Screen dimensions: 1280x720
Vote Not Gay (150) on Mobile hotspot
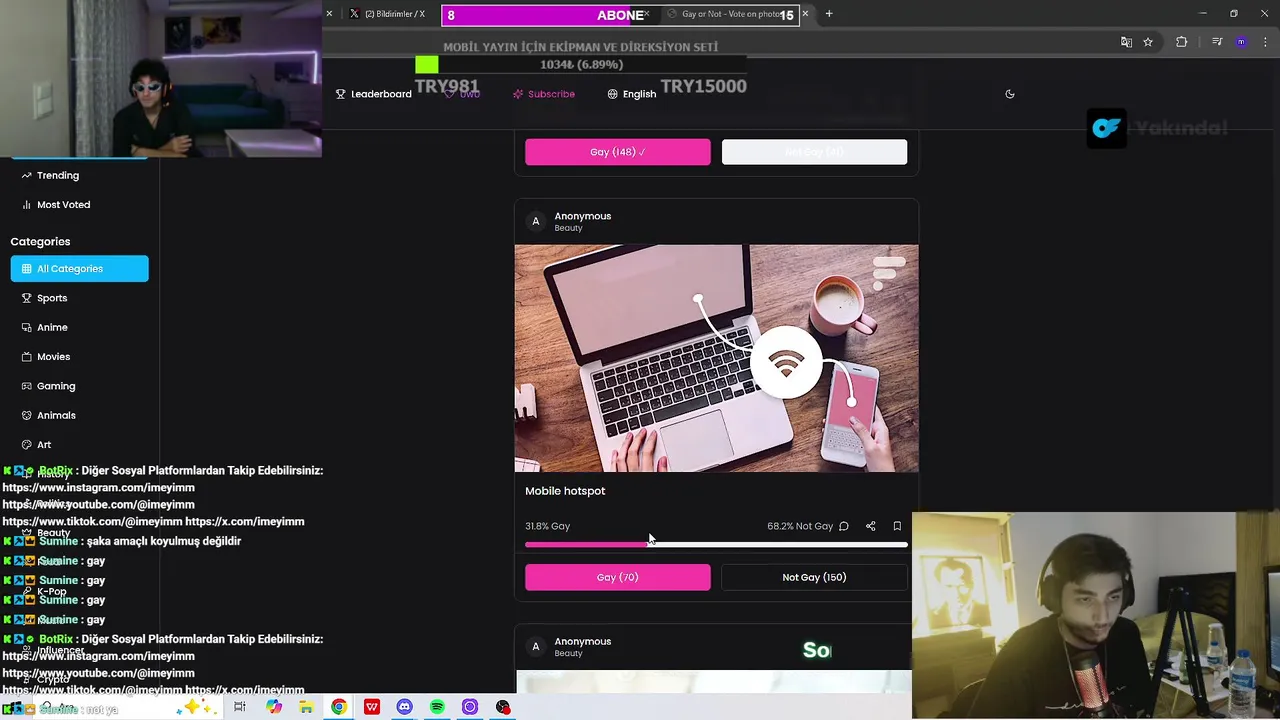point(814,577)
